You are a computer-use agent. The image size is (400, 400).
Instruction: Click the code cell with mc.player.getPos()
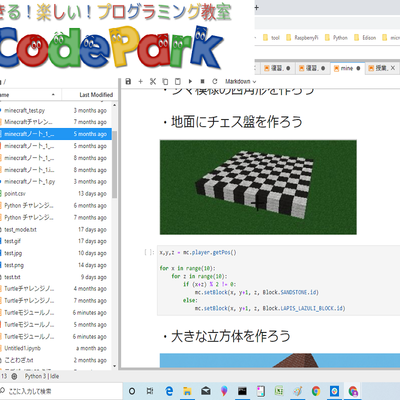(278, 280)
